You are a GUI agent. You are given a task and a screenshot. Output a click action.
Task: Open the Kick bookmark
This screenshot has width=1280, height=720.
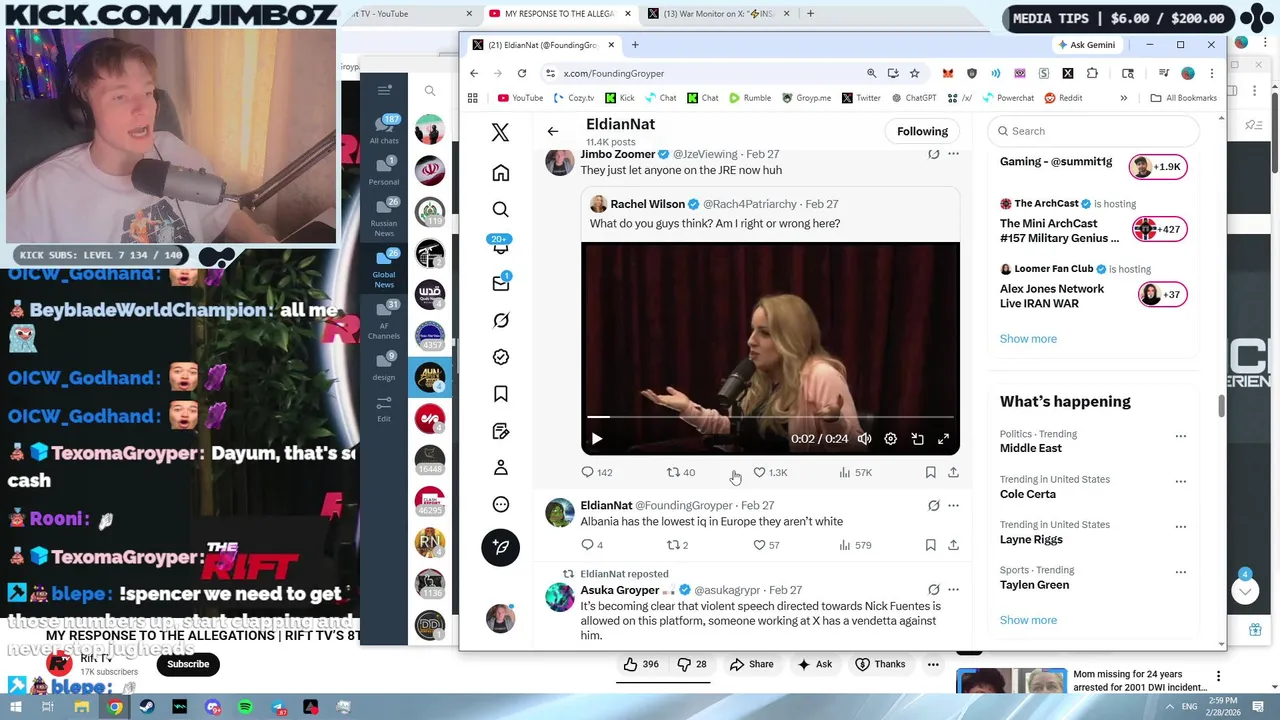(x=619, y=98)
